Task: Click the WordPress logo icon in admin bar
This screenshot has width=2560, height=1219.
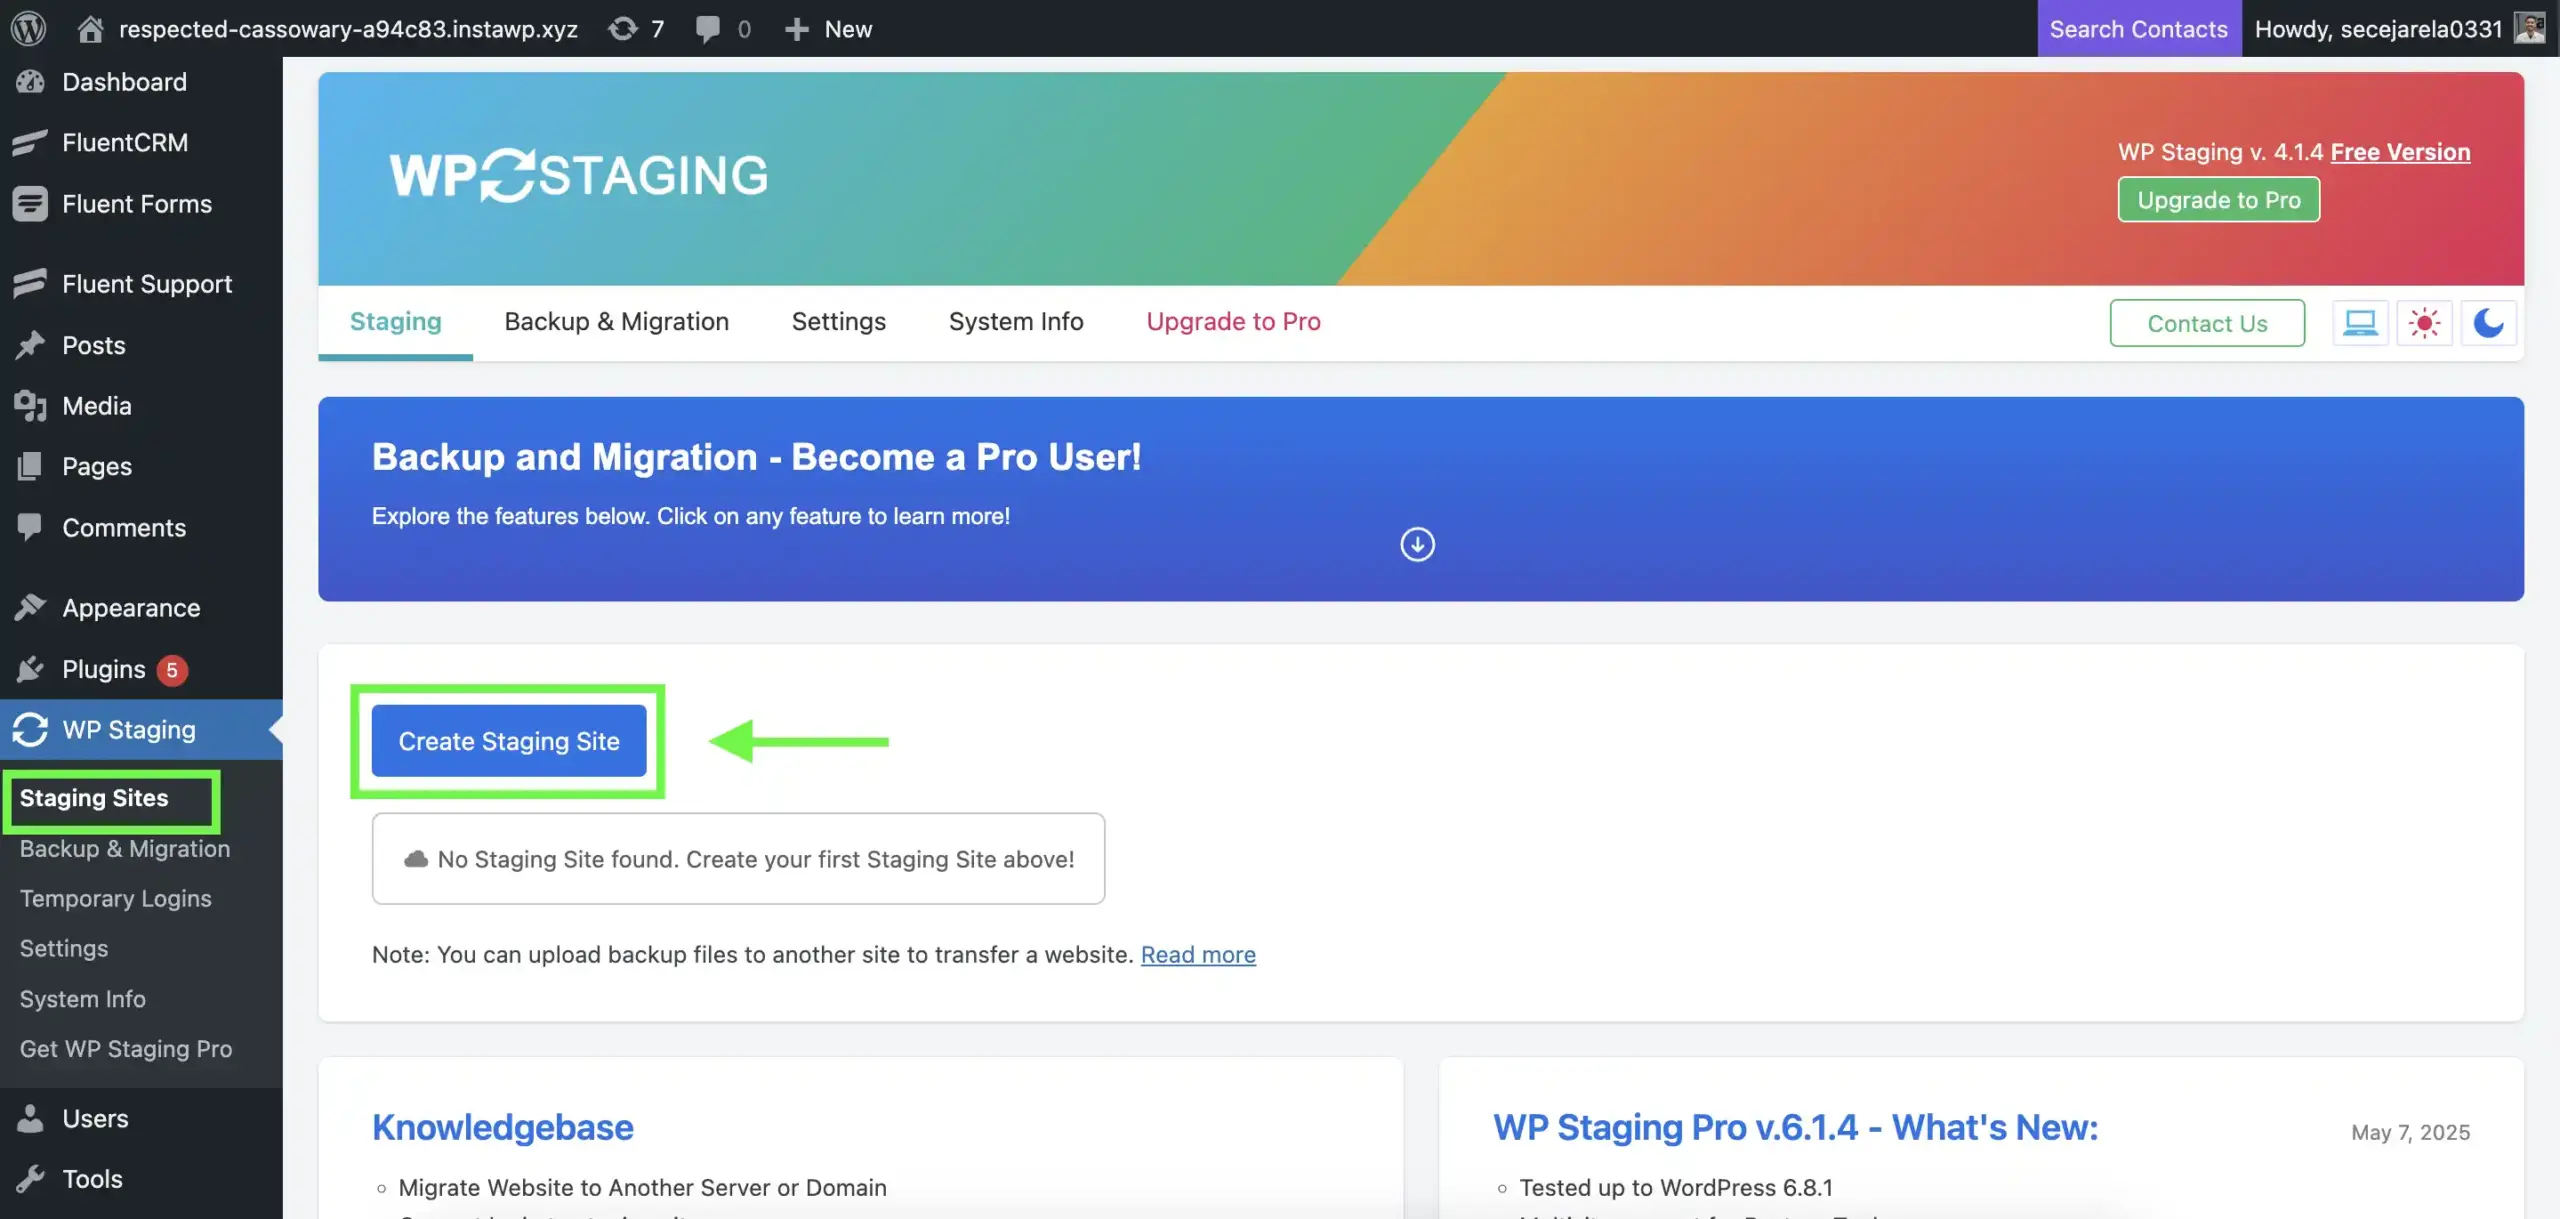Action: click(x=29, y=28)
